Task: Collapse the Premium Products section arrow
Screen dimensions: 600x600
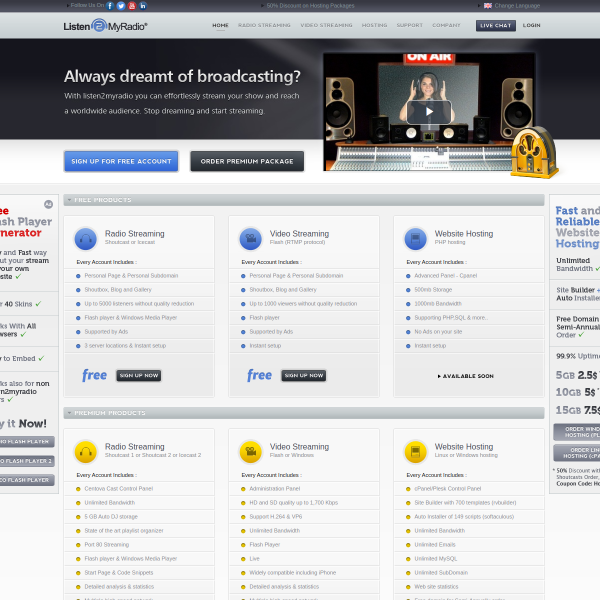Action: [69, 413]
